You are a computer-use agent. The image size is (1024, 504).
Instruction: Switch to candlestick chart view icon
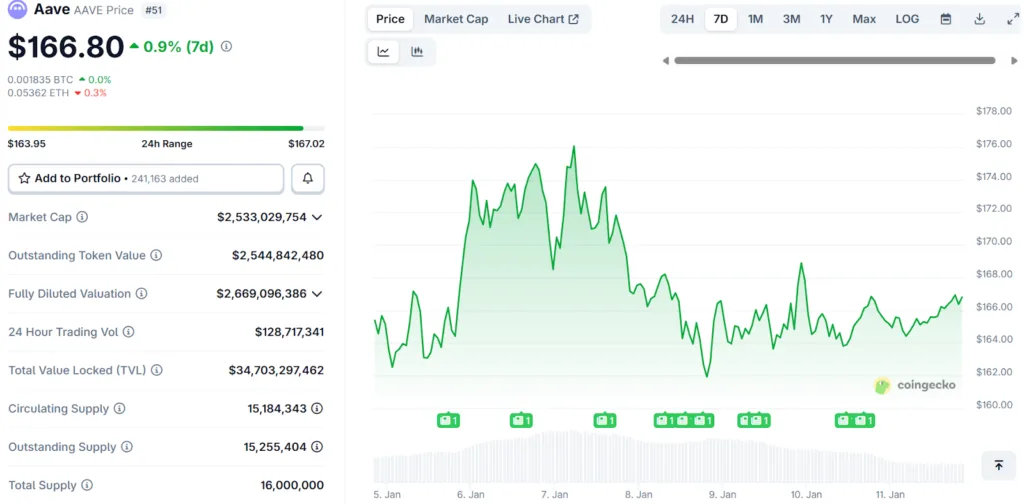tap(417, 52)
